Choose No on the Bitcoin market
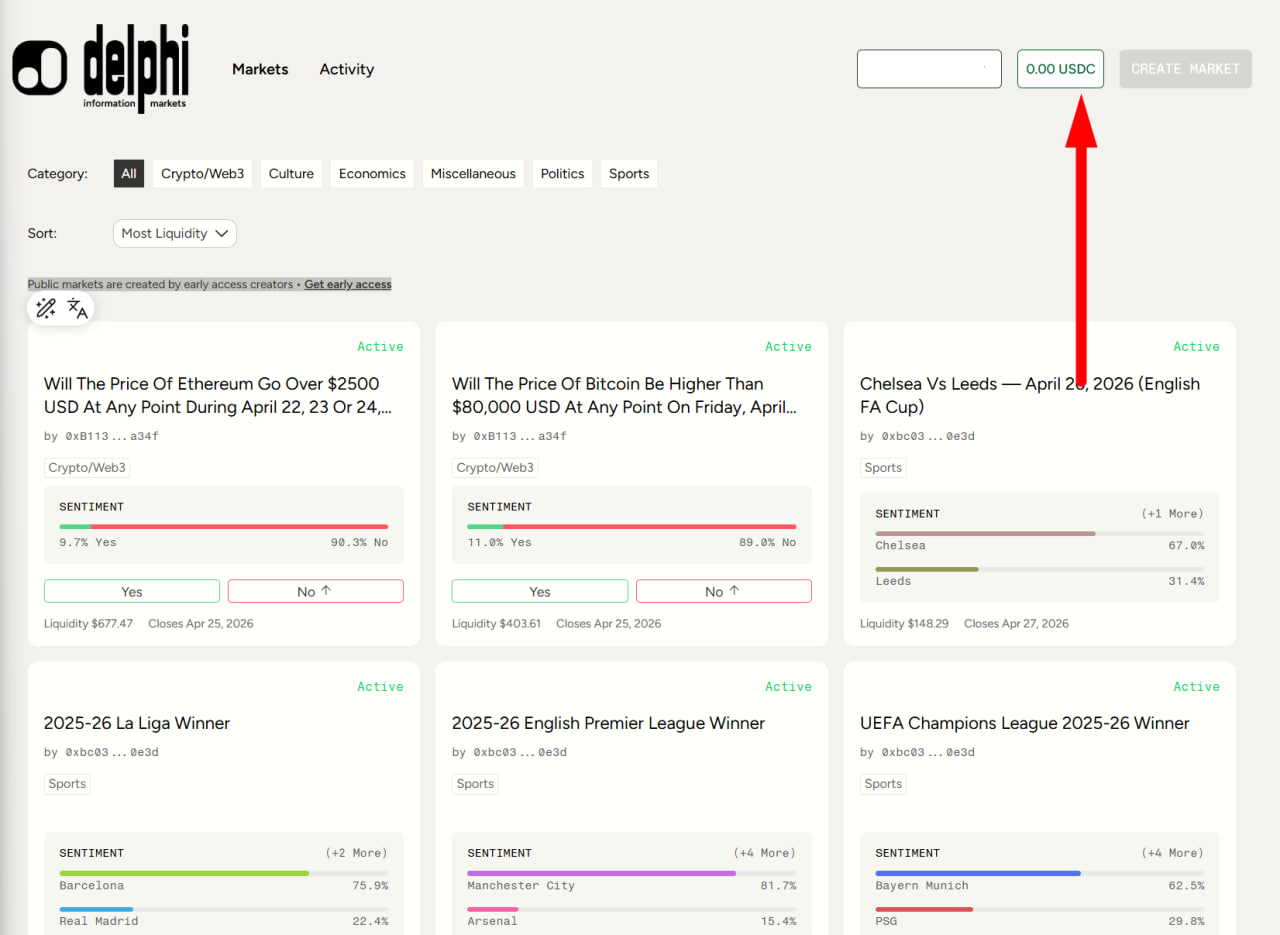The width and height of the screenshot is (1280, 935). (x=723, y=591)
